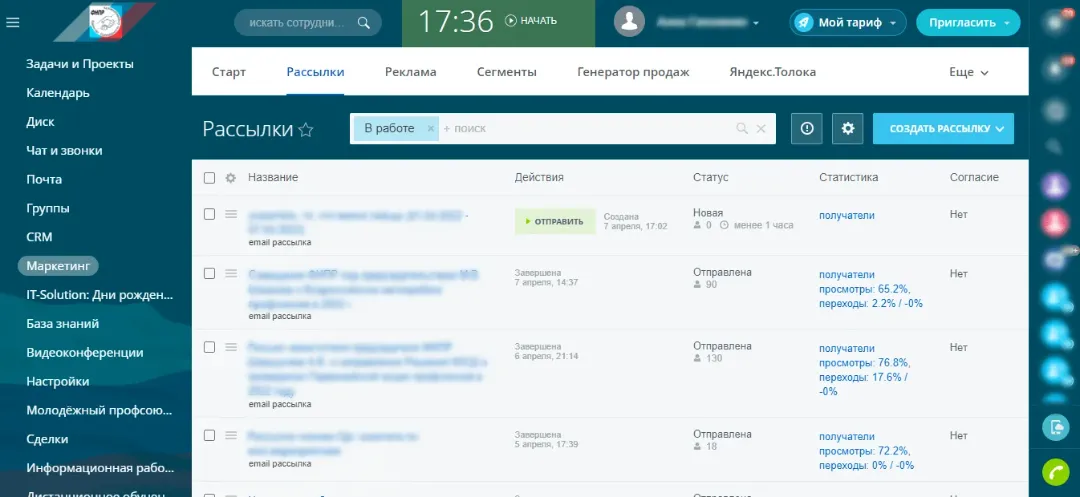Check the mailing with status Новая

209,214
